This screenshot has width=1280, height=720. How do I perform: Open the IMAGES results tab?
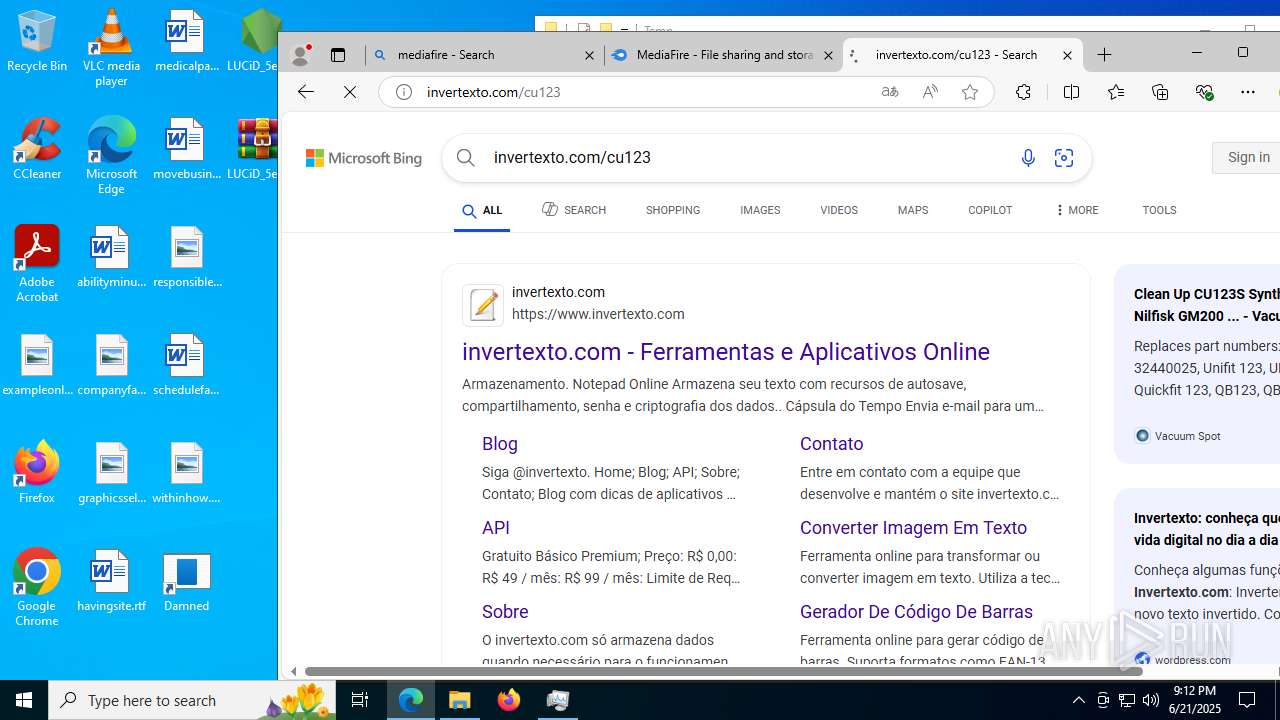click(x=760, y=210)
